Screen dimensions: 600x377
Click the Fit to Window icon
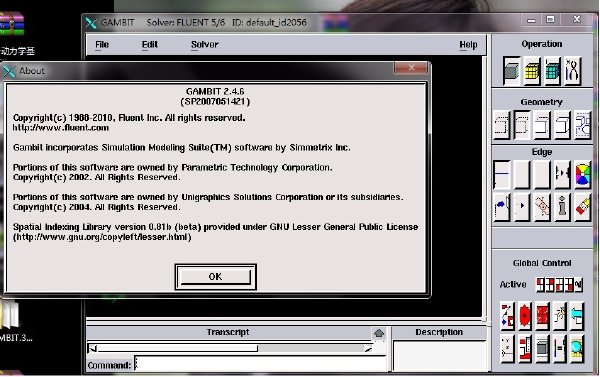[x=508, y=316]
